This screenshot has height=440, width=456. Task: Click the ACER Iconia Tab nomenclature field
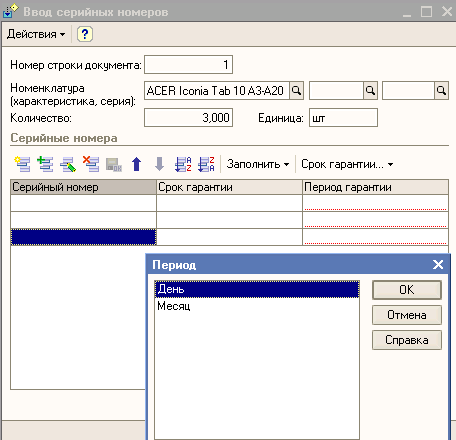click(x=217, y=91)
